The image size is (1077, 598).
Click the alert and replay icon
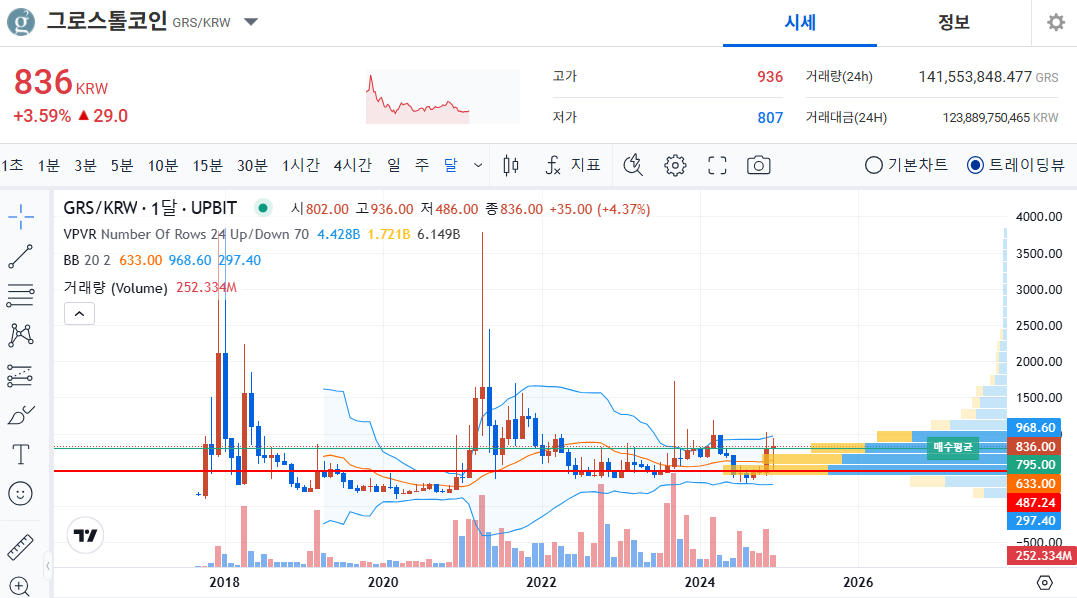pos(633,165)
